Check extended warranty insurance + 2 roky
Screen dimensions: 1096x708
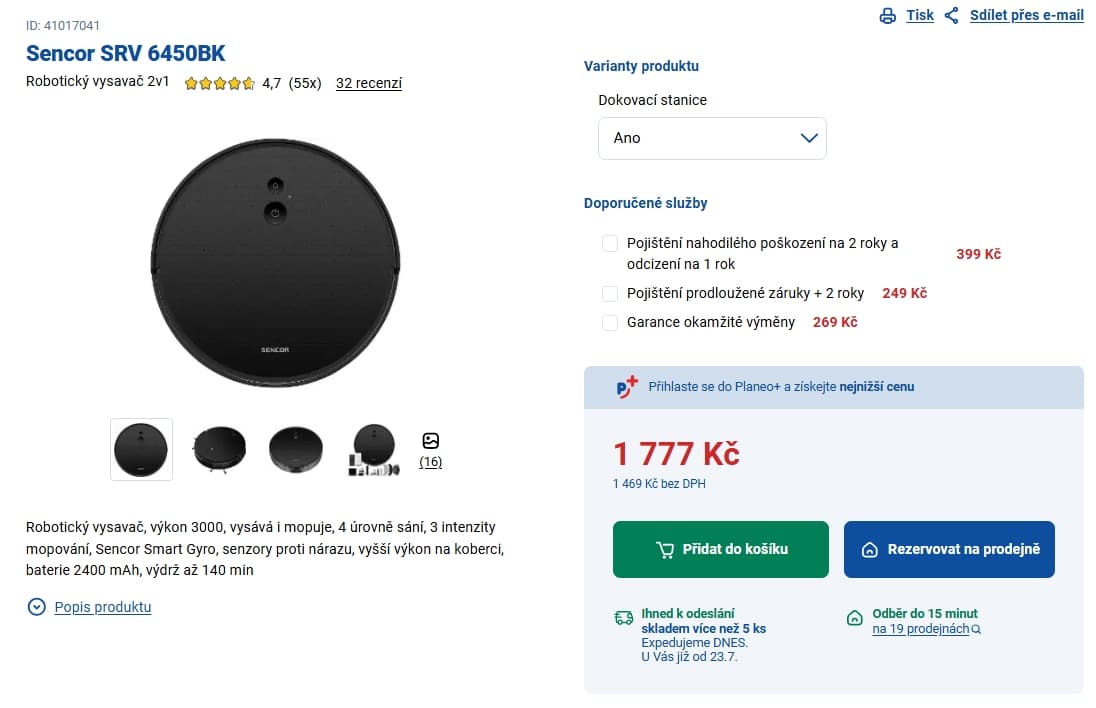[610, 294]
